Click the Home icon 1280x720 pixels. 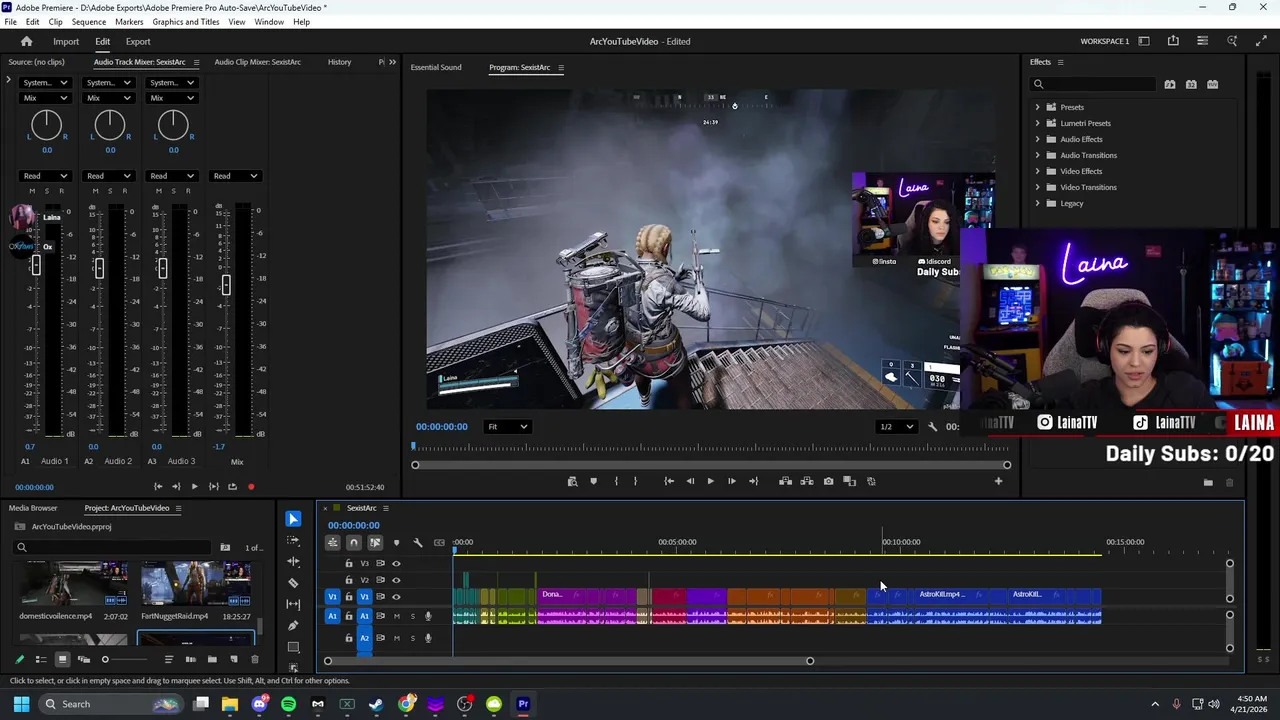point(27,42)
